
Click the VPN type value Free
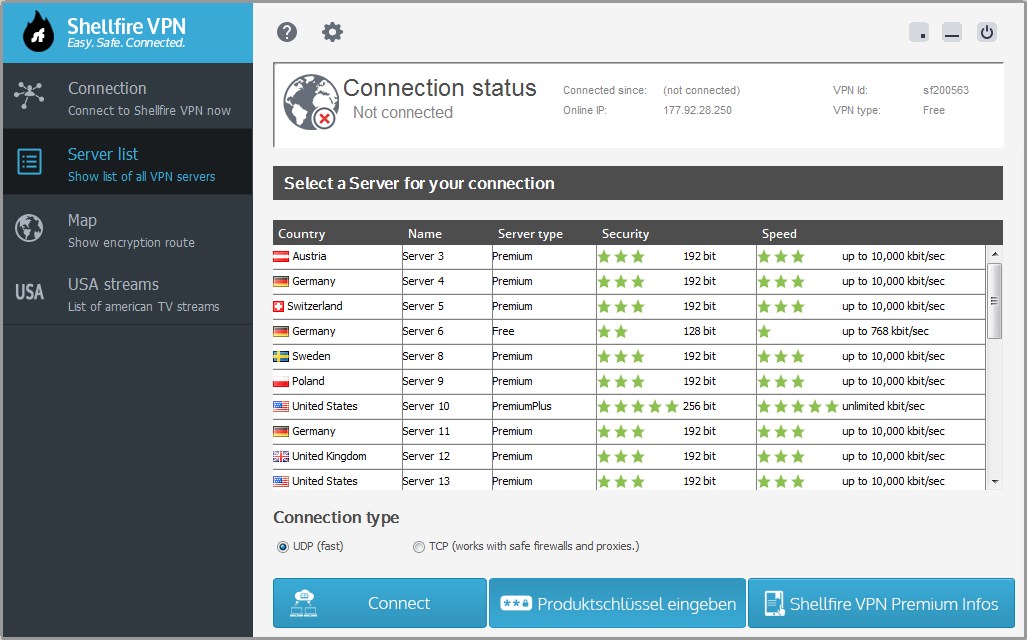pyautogui.click(x=933, y=110)
